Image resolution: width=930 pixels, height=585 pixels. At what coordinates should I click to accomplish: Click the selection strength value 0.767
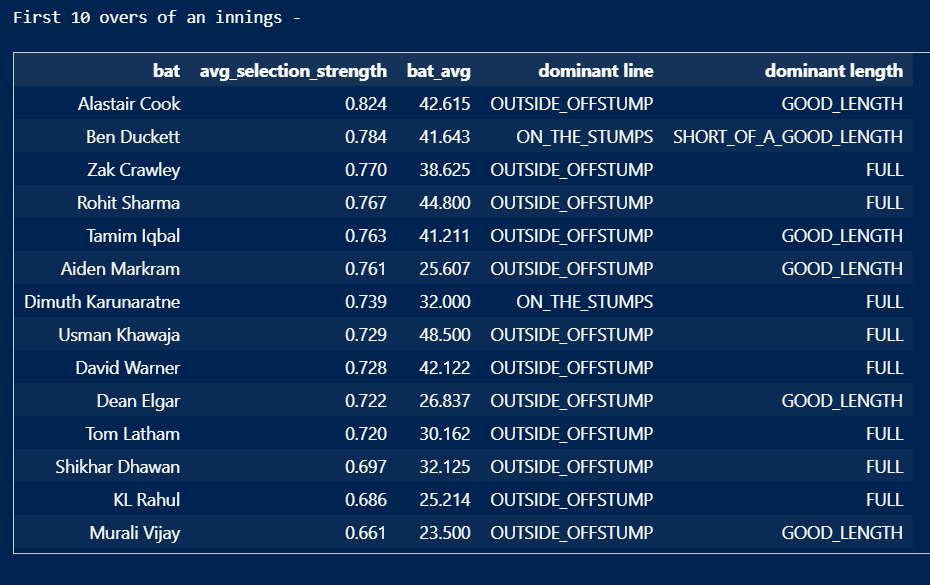coord(365,203)
